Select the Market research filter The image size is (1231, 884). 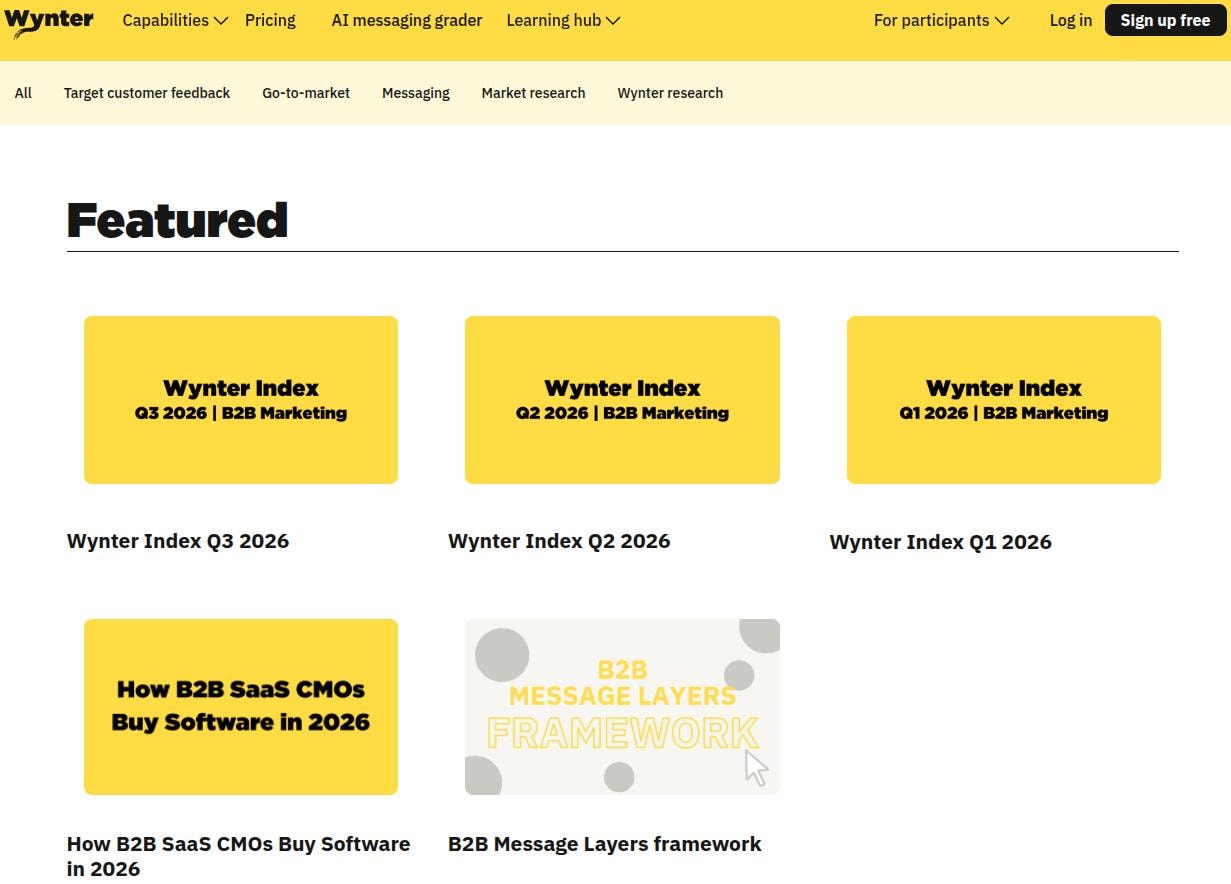tap(533, 93)
